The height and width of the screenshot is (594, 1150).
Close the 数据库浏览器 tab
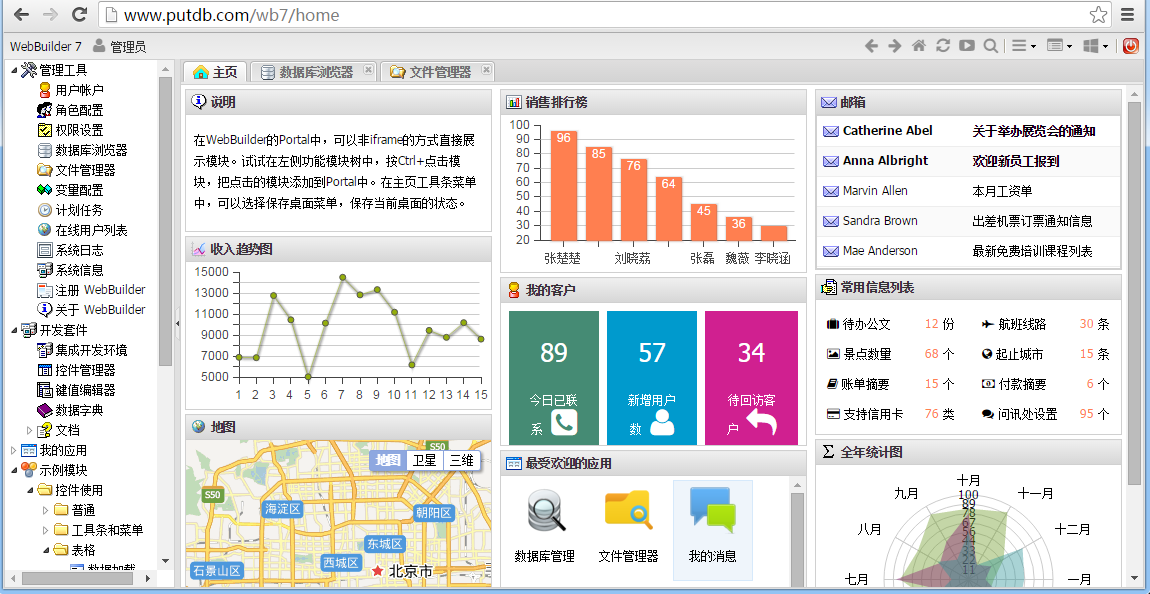(x=369, y=70)
